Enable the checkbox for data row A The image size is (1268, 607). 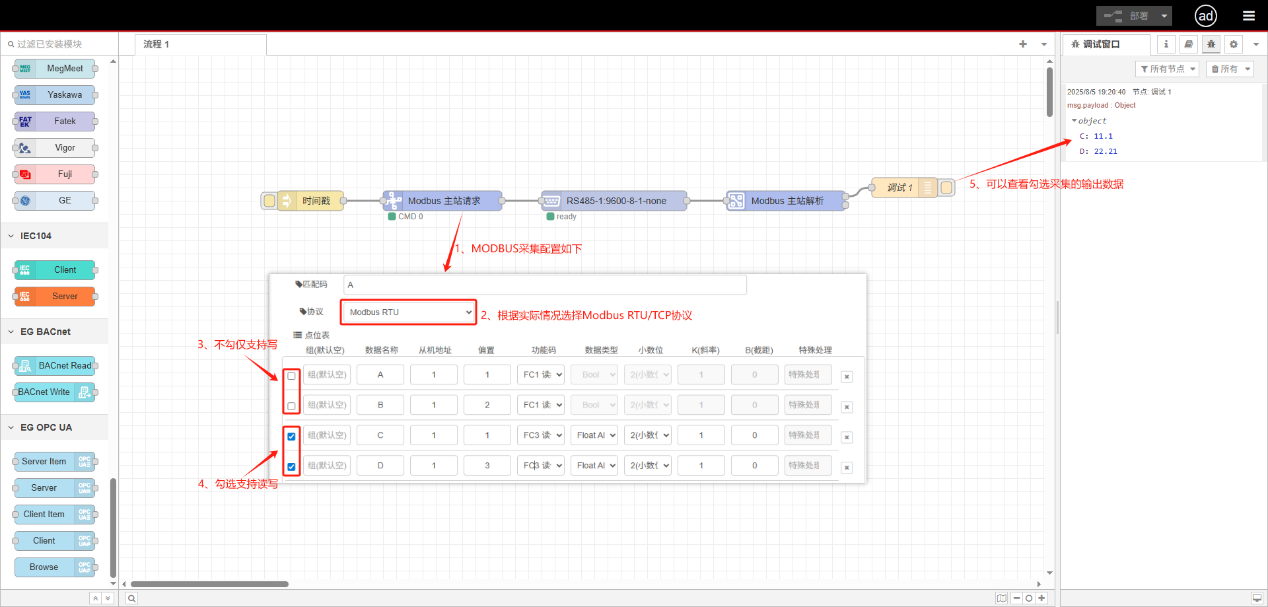291,376
